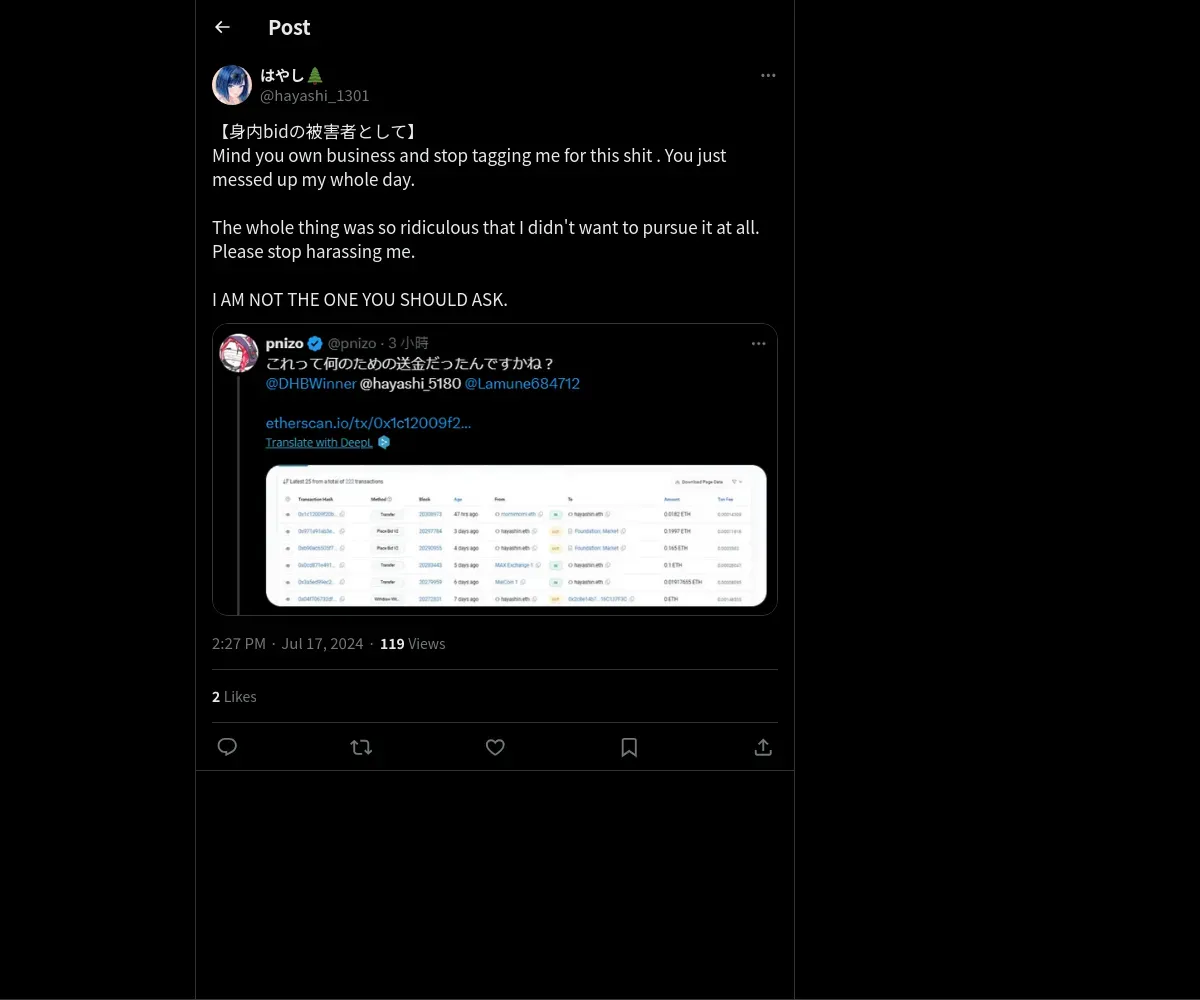
Task: Click the 2:27 PM timestamp
Action: (238, 643)
